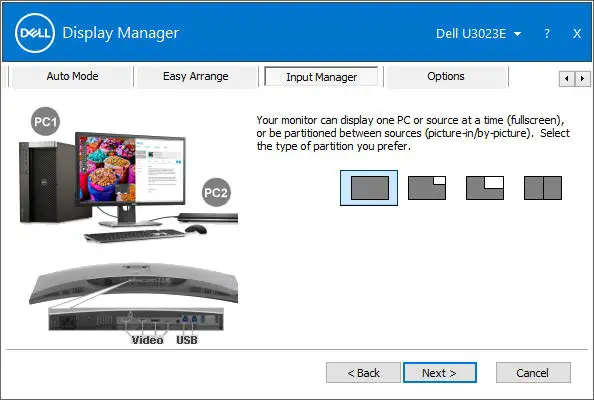
Task: Open the Dell U3023E monitor dropdown
Action: coord(478,34)
